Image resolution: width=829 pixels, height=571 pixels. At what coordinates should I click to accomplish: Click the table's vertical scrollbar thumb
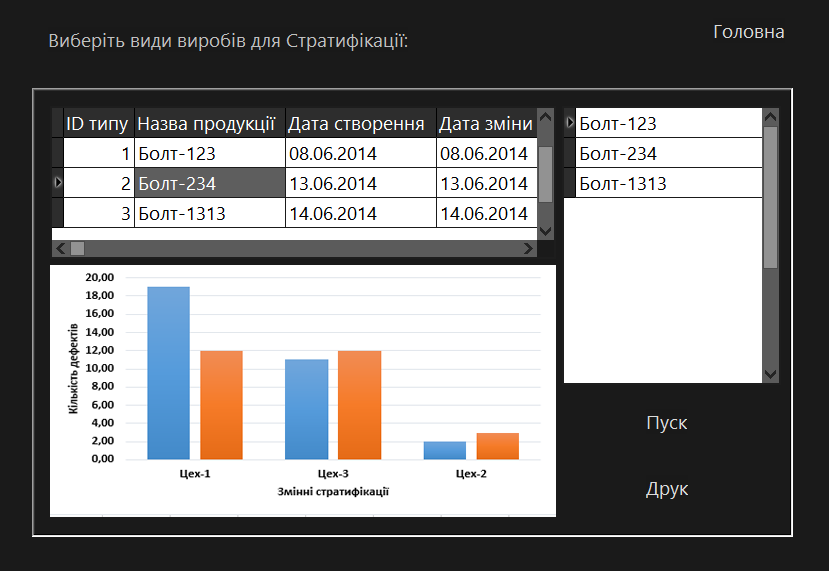pos(546,174)
